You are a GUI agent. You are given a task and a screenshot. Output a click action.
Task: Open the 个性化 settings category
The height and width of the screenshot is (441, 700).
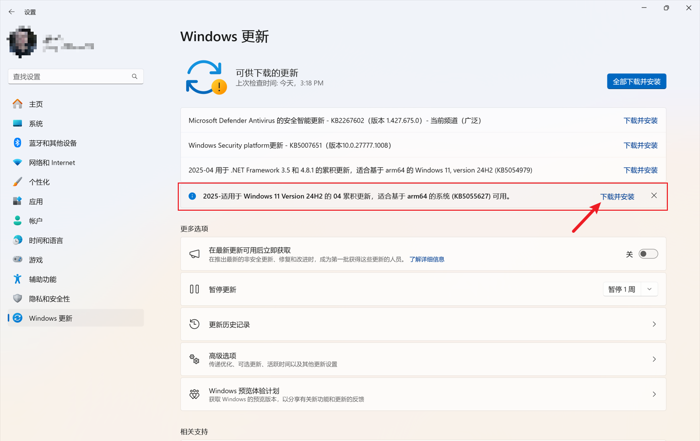tap(75, 182)
